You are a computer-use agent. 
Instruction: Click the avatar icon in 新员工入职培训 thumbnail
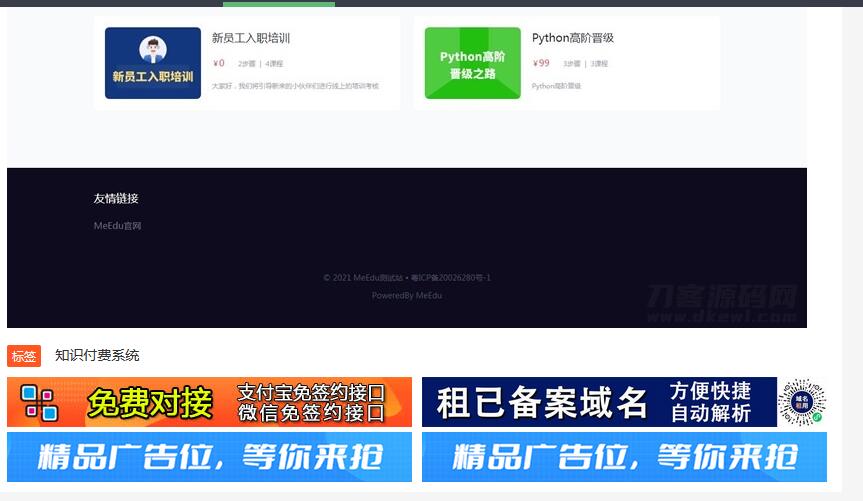[x=153, y=50]
